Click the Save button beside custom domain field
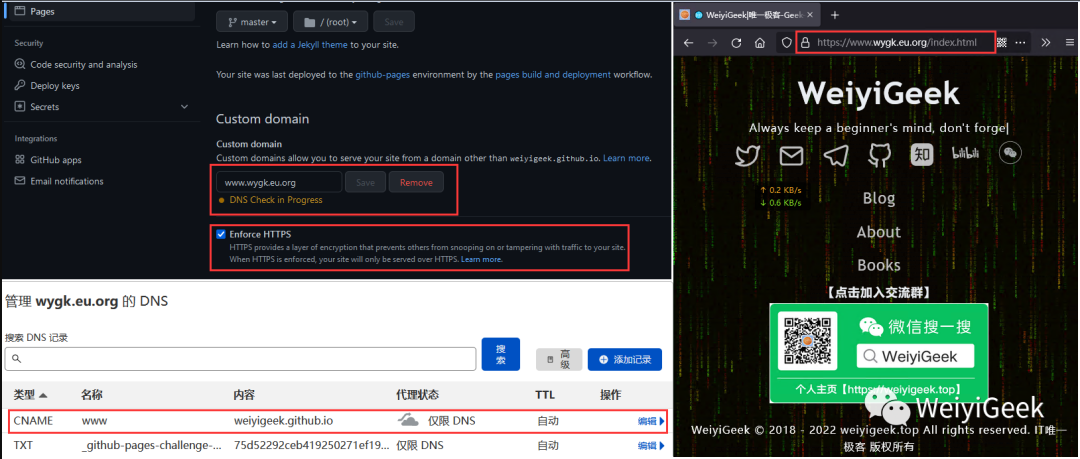Screen dimensions: 1080x459 click(x=366, y=183)
